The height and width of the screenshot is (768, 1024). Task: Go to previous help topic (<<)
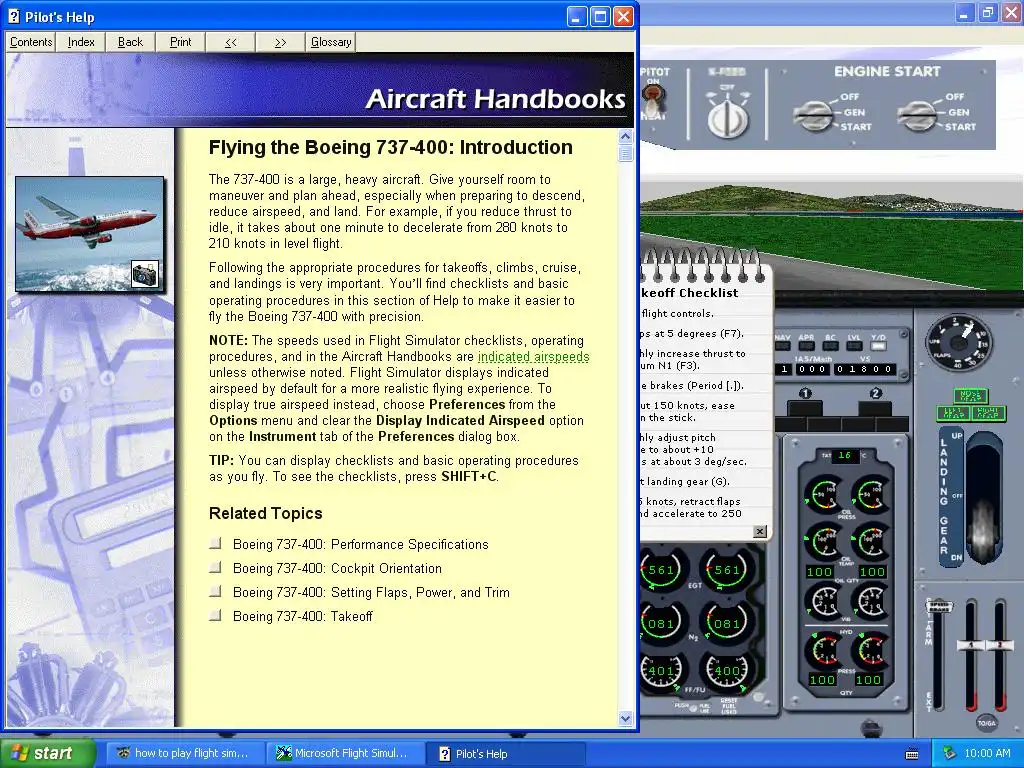[x=231, y=42]
